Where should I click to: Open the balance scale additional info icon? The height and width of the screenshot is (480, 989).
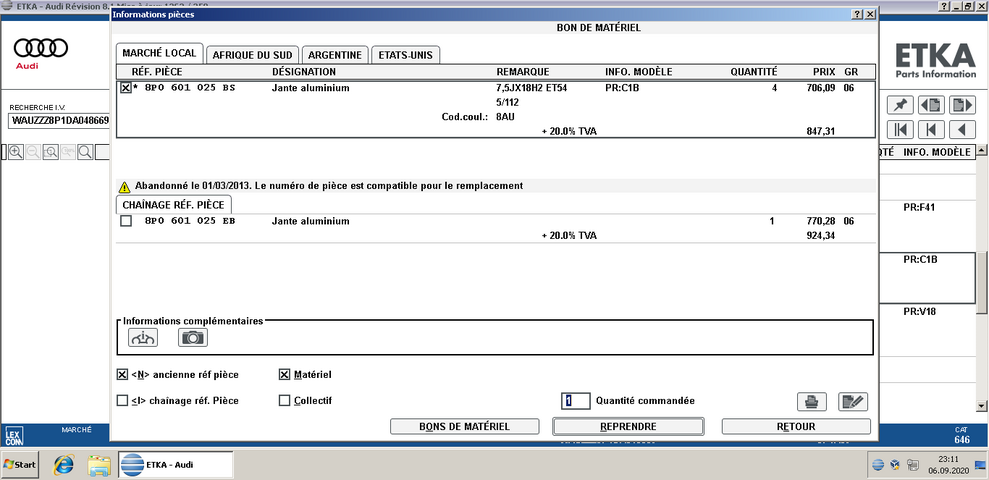[x=143, y=338]
